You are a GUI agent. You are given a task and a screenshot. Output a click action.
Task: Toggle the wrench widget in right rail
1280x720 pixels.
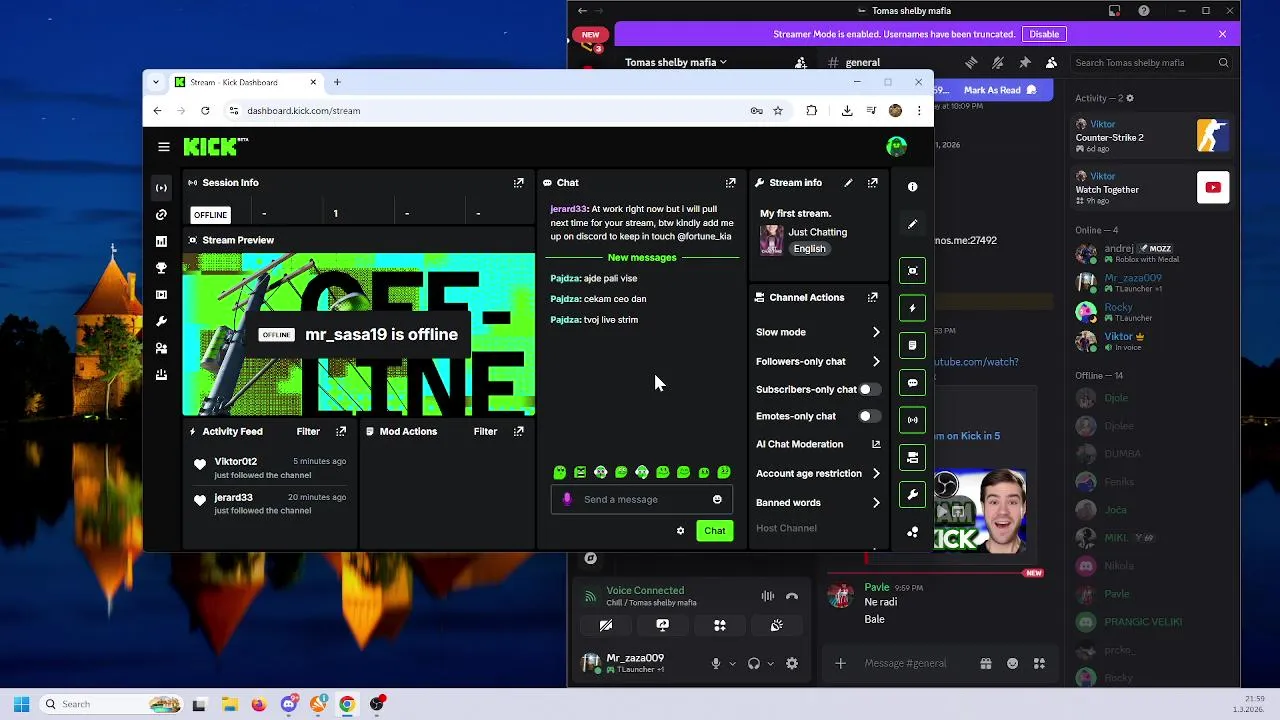tap(912, 495)
